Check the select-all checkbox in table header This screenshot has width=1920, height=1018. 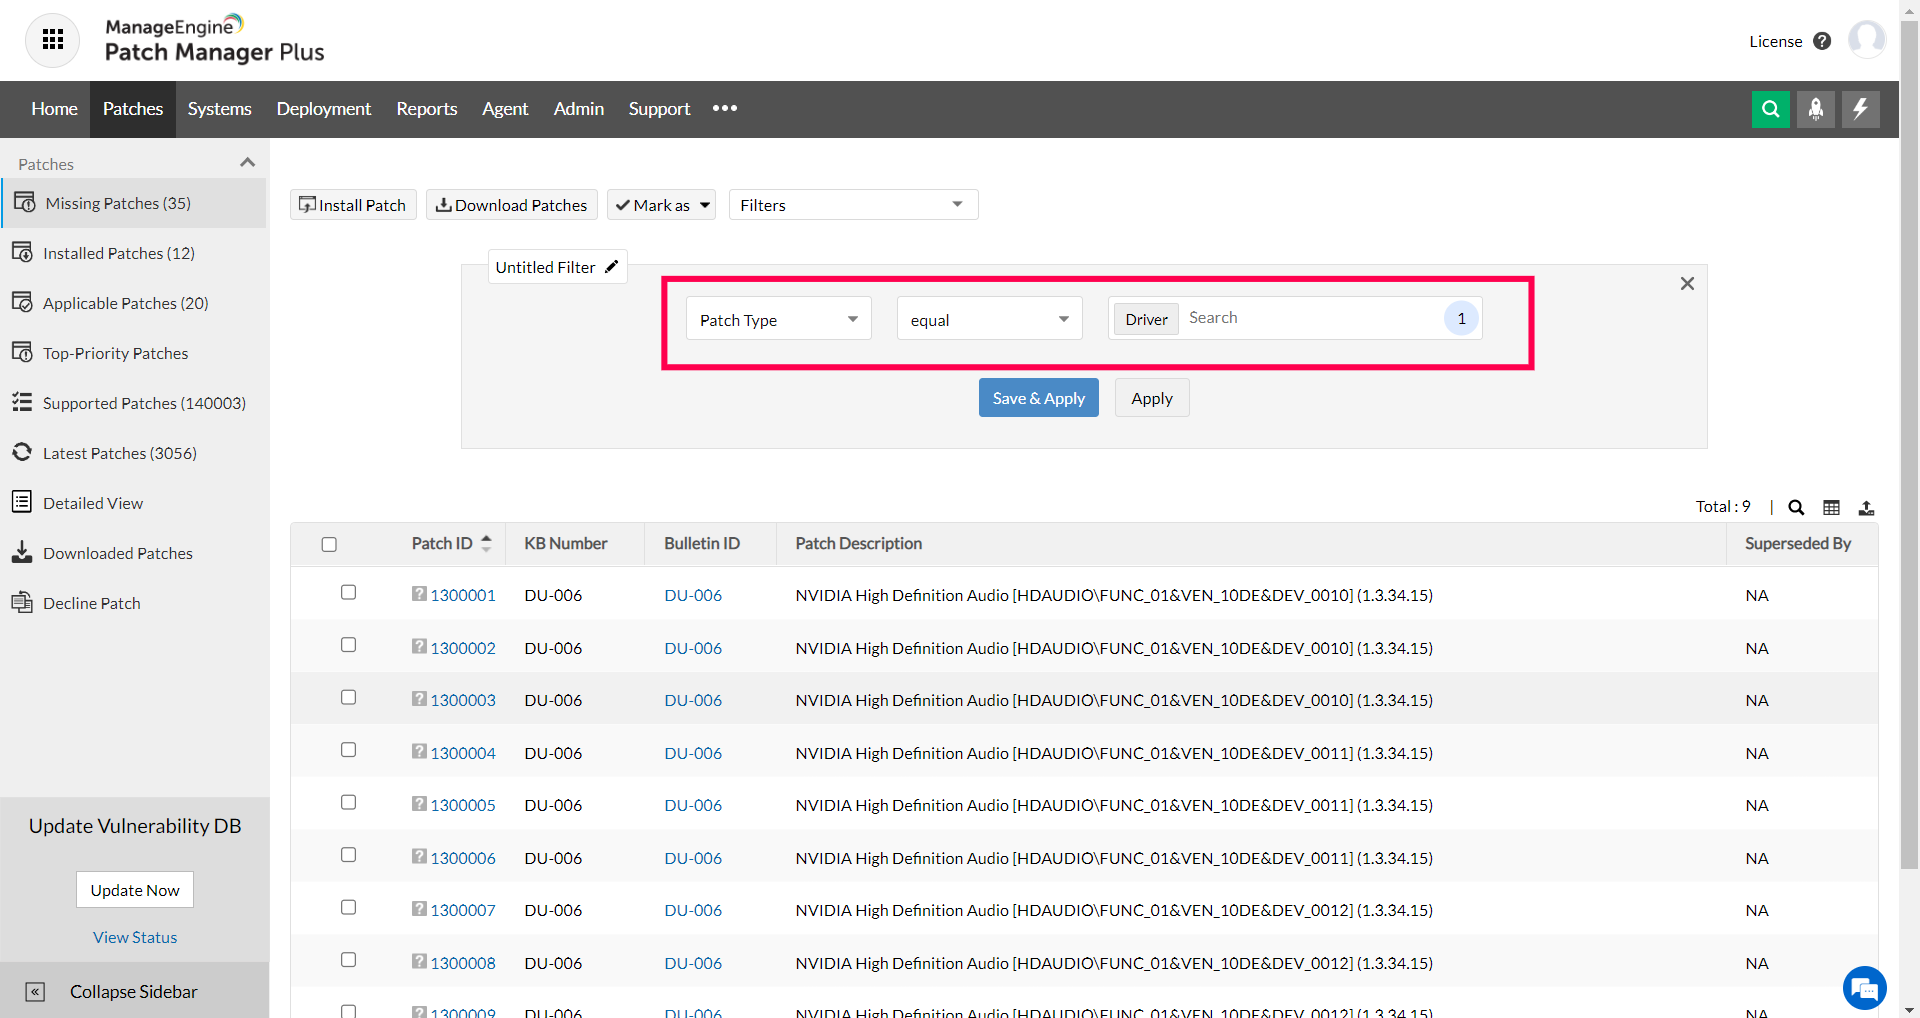pyautogui.click(x=329, y=544)
